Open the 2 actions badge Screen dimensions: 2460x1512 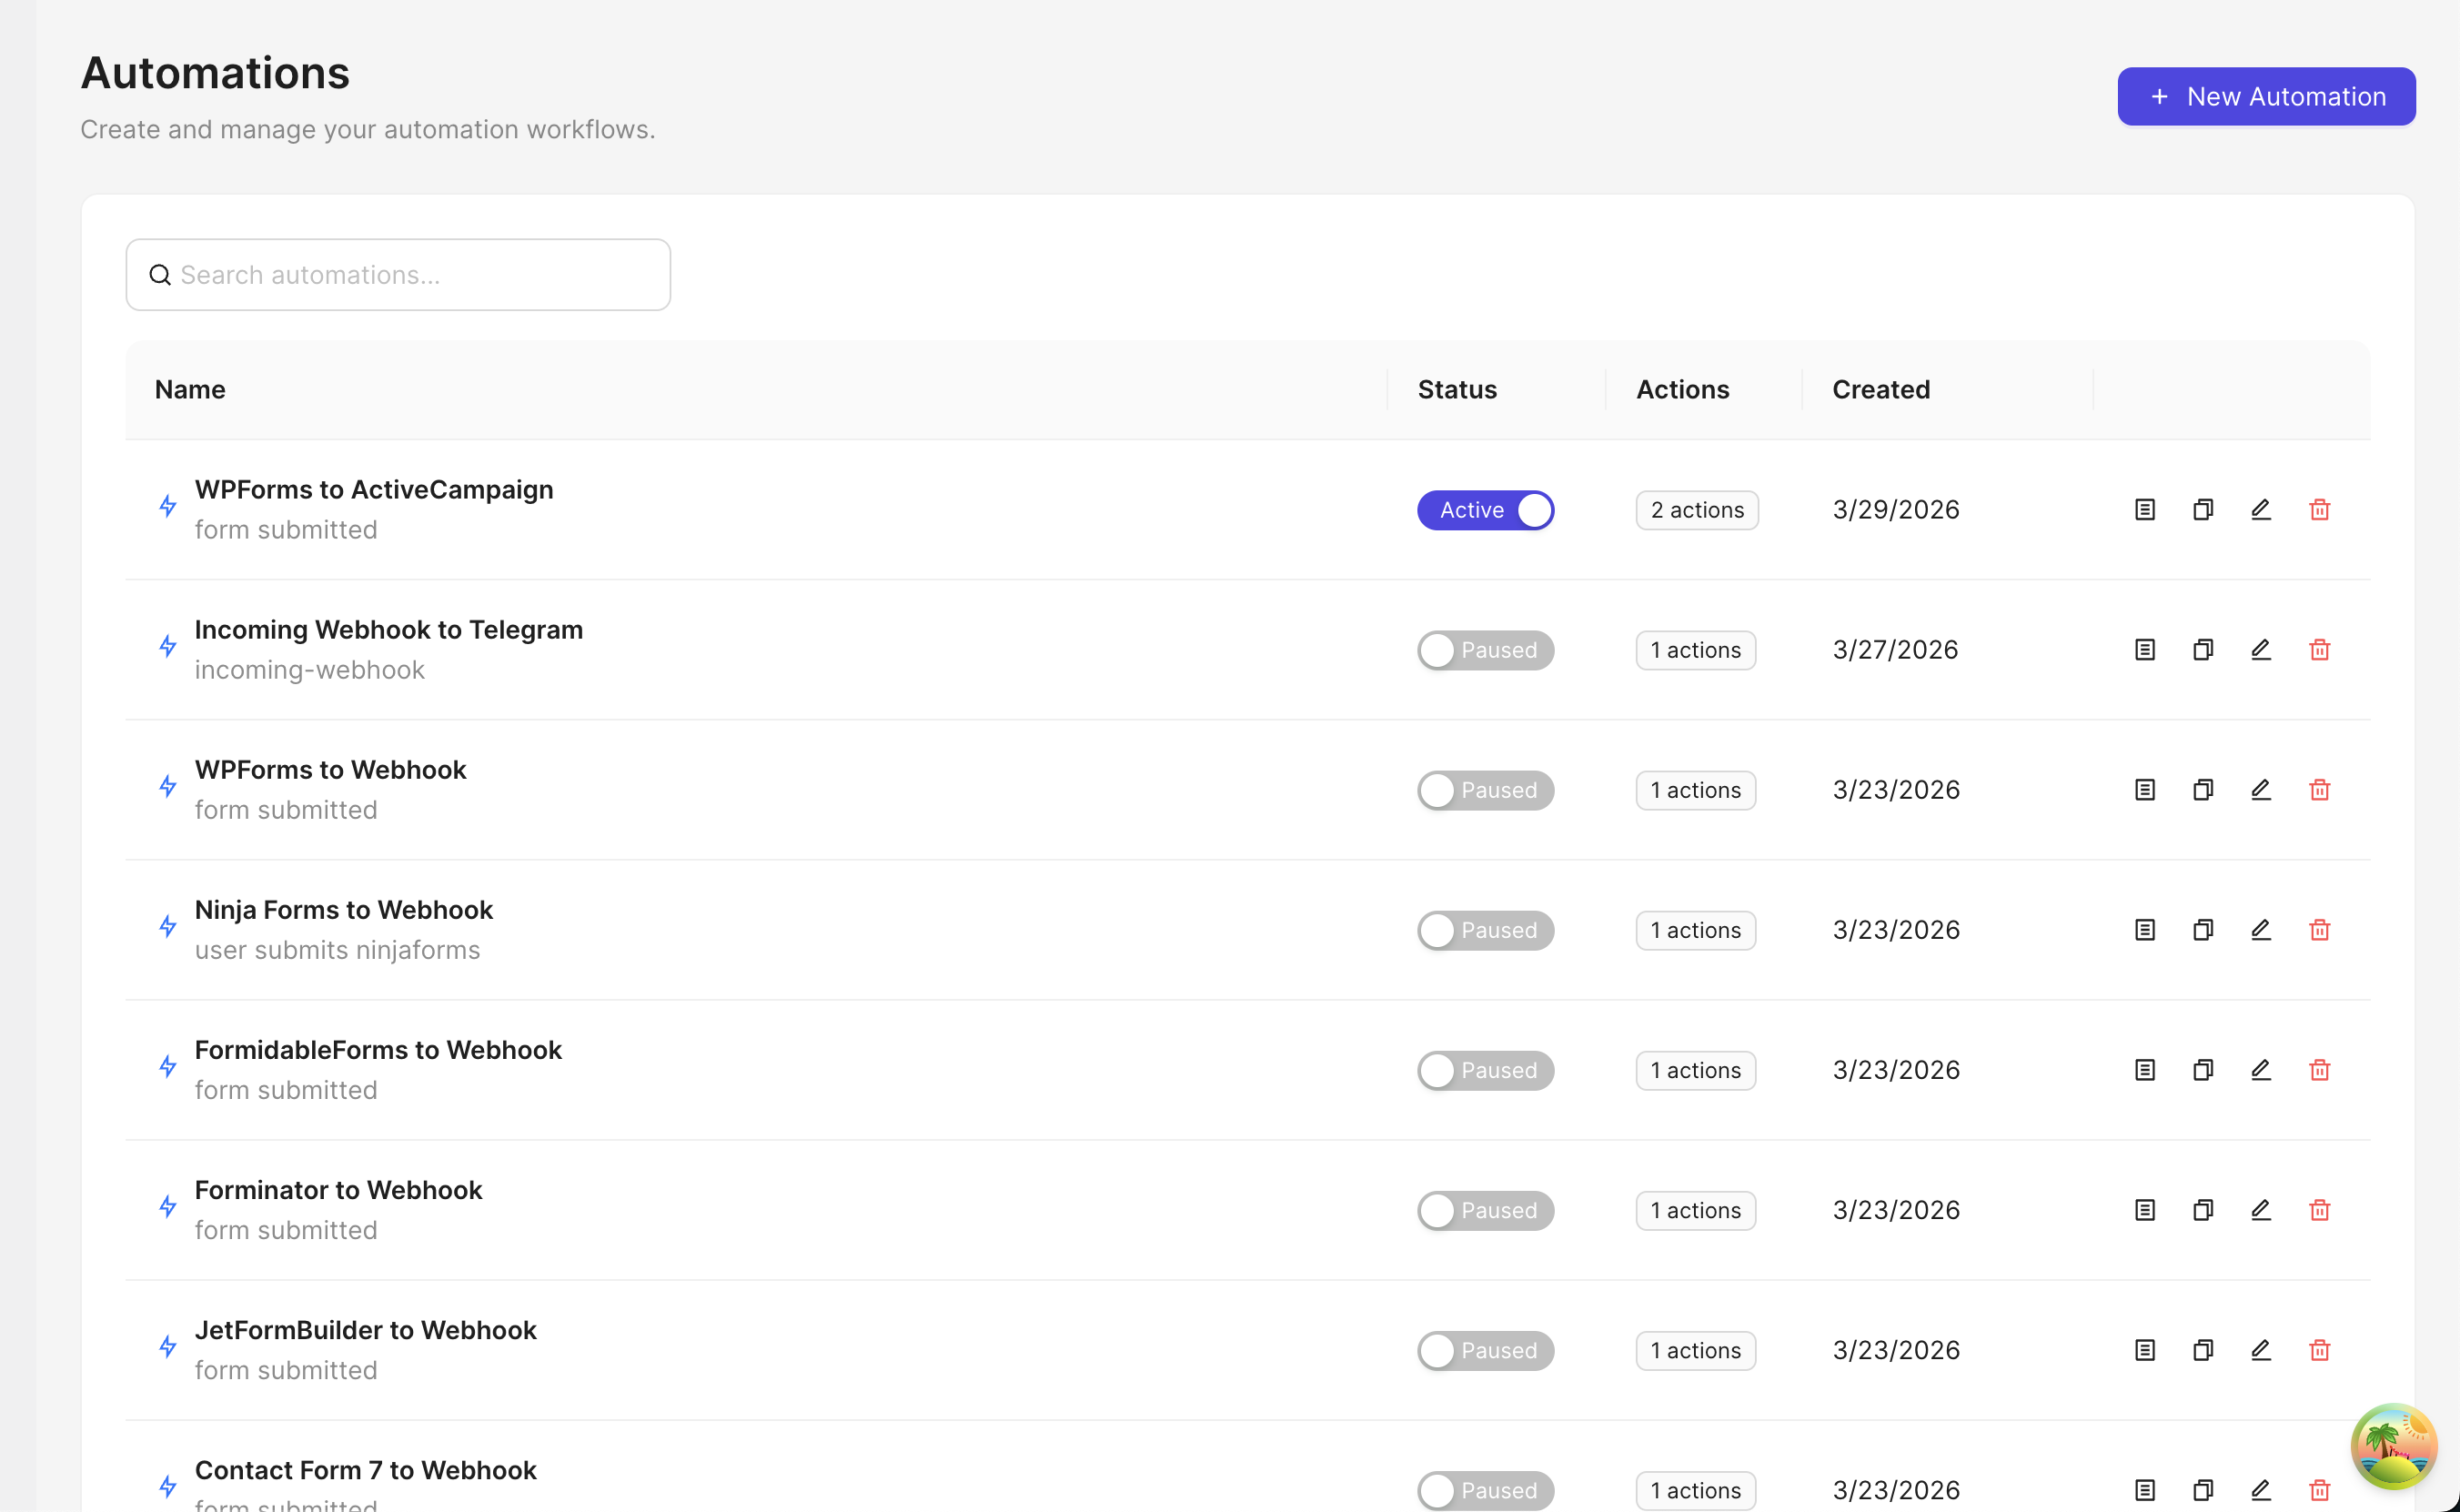point(1695,510)
